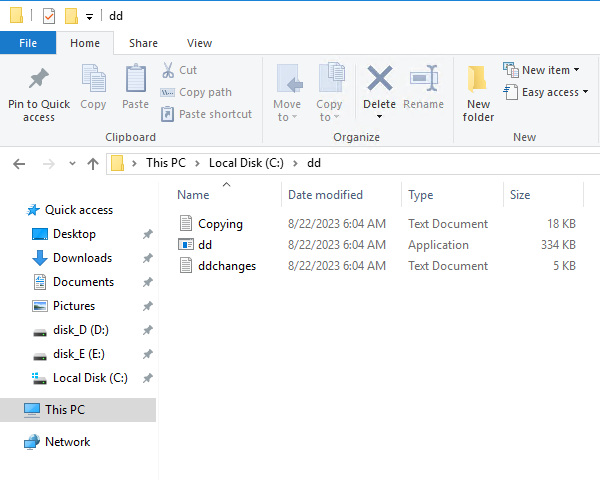The height and width of the screenshot is (480, 600).
Task: Open the Move to menu
Action: pos(287,93)
